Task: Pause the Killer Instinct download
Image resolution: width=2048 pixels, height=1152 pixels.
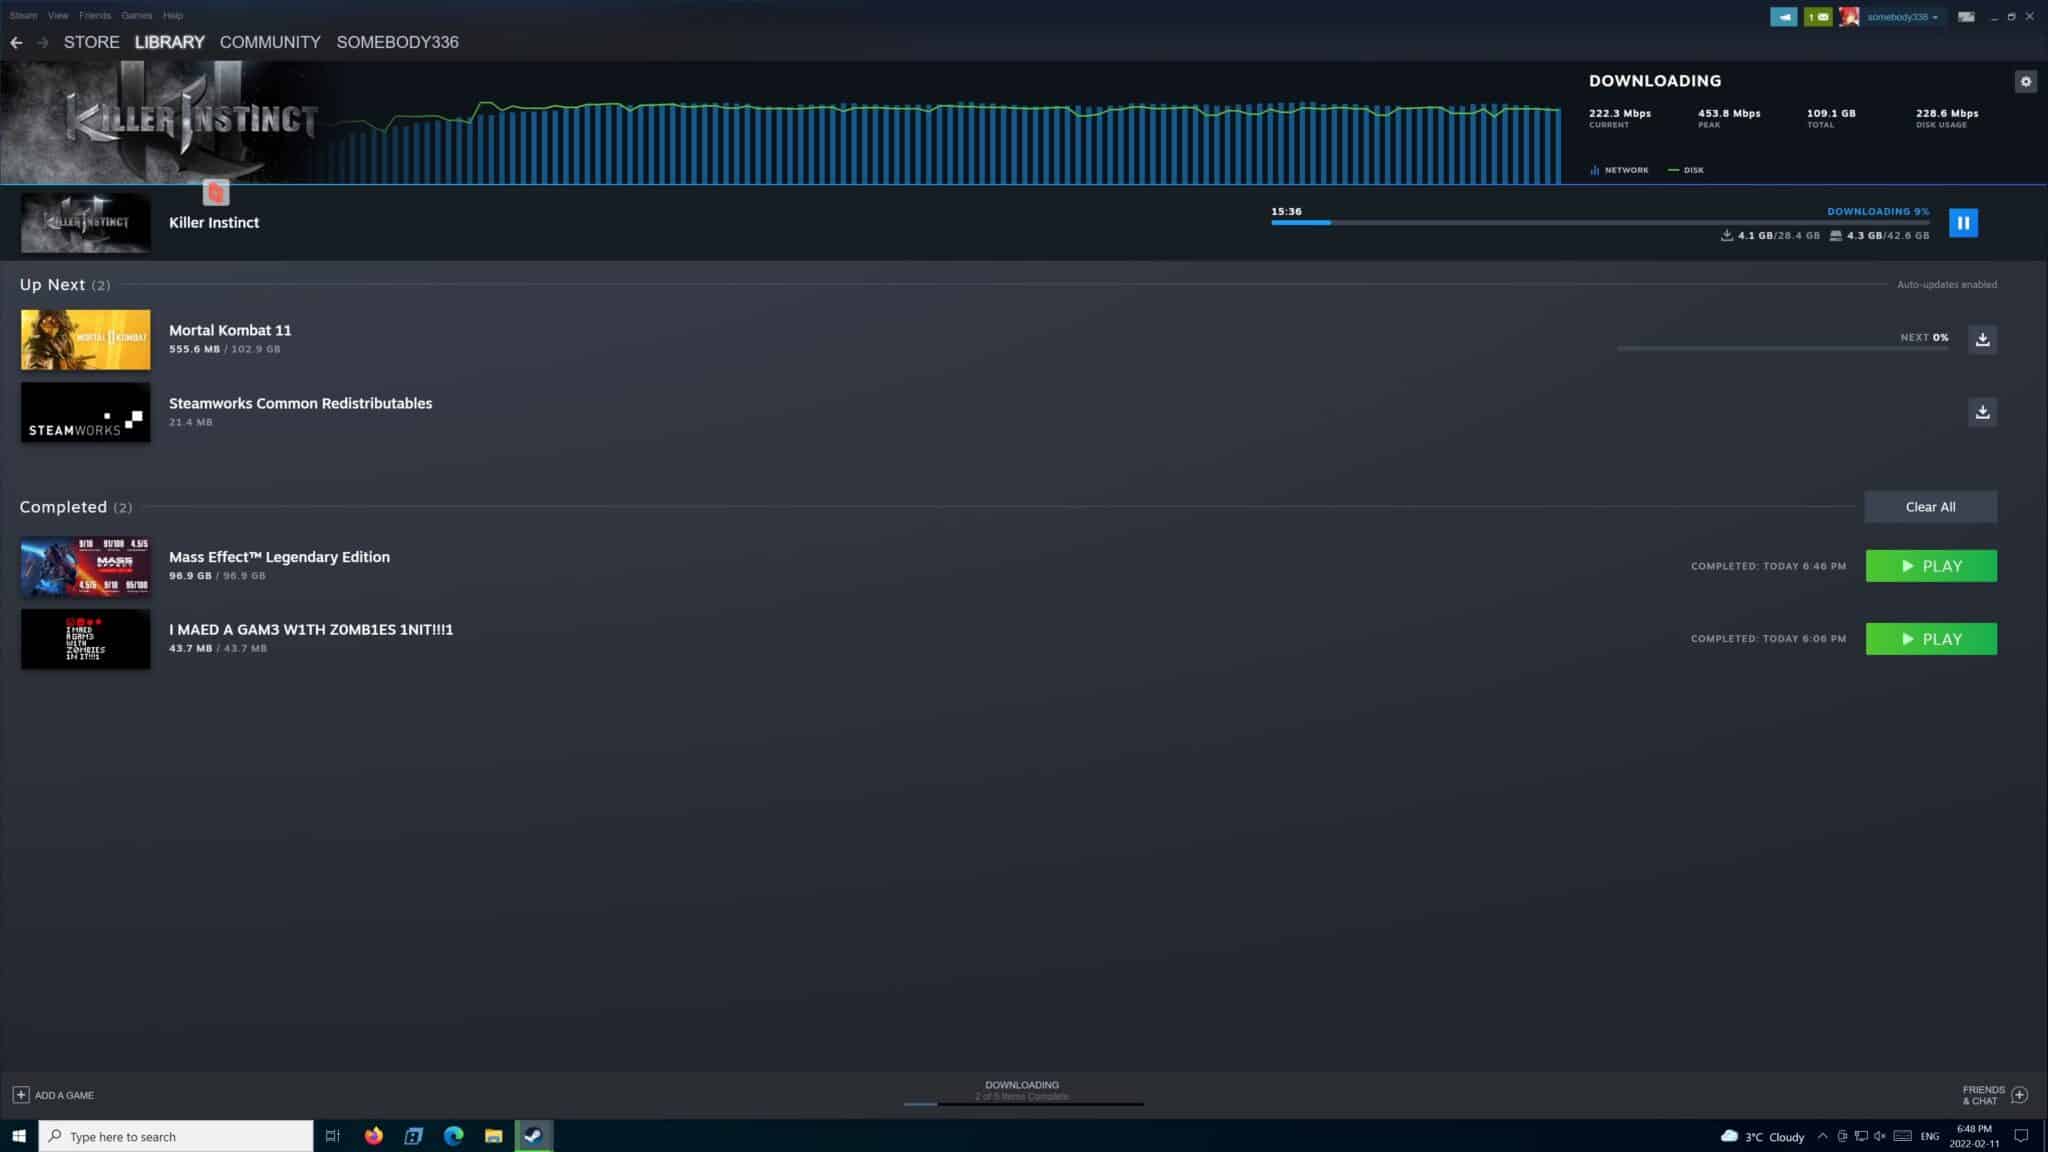Action: tap(1962, 222)
